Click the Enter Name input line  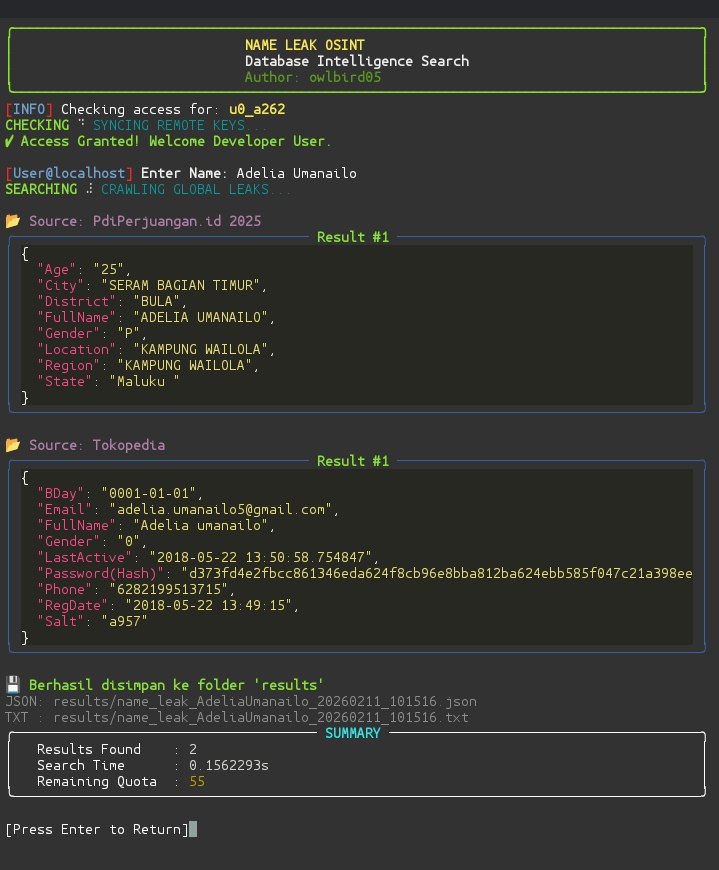tap(248, 173)
